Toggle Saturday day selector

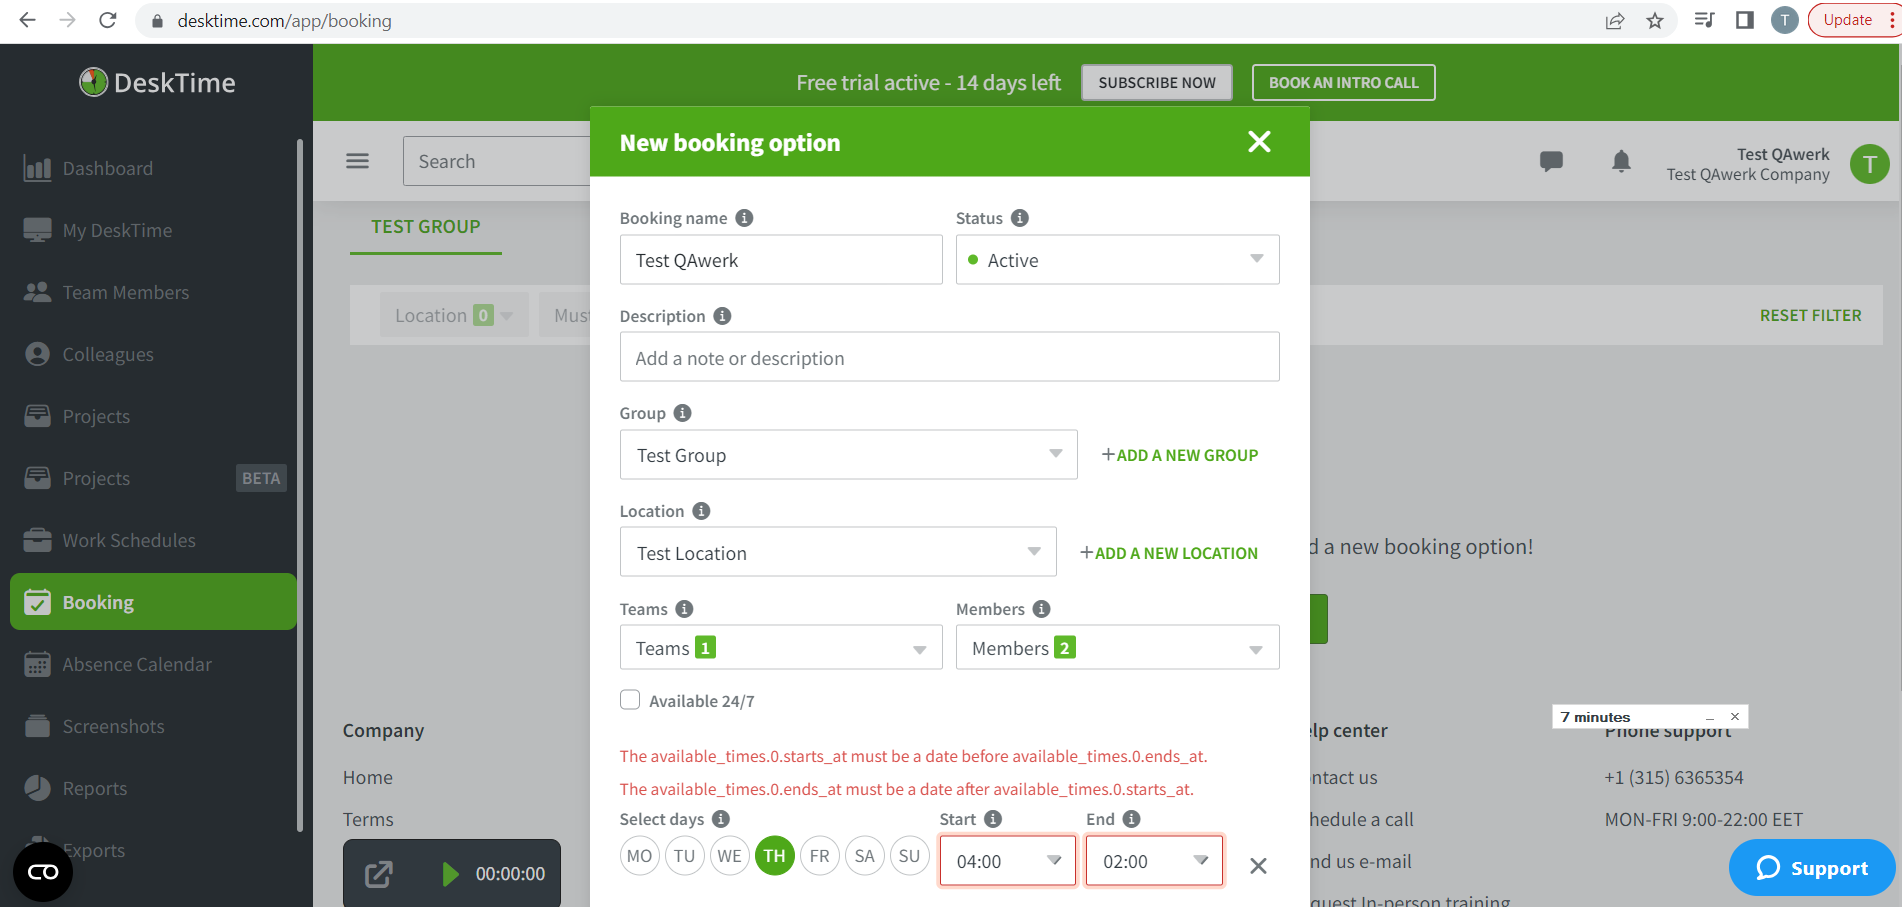point(865,856)
